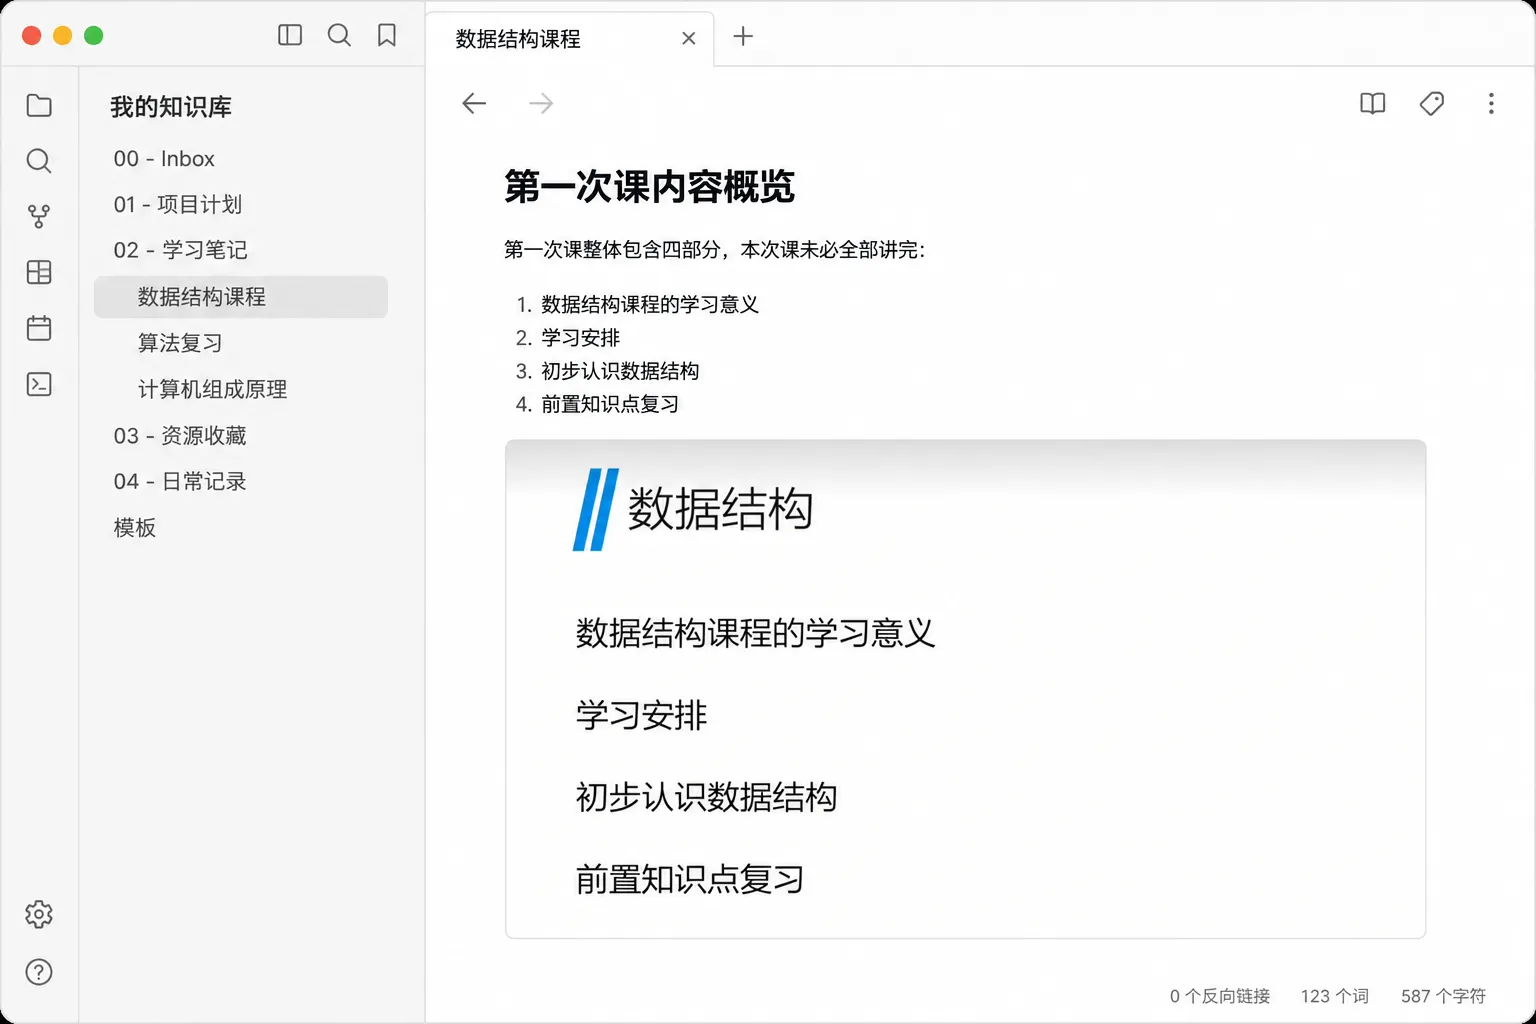Show backlinks via 0 个反向链接
This screenshot has height=1024, width=1536.
coord(1220,996)
